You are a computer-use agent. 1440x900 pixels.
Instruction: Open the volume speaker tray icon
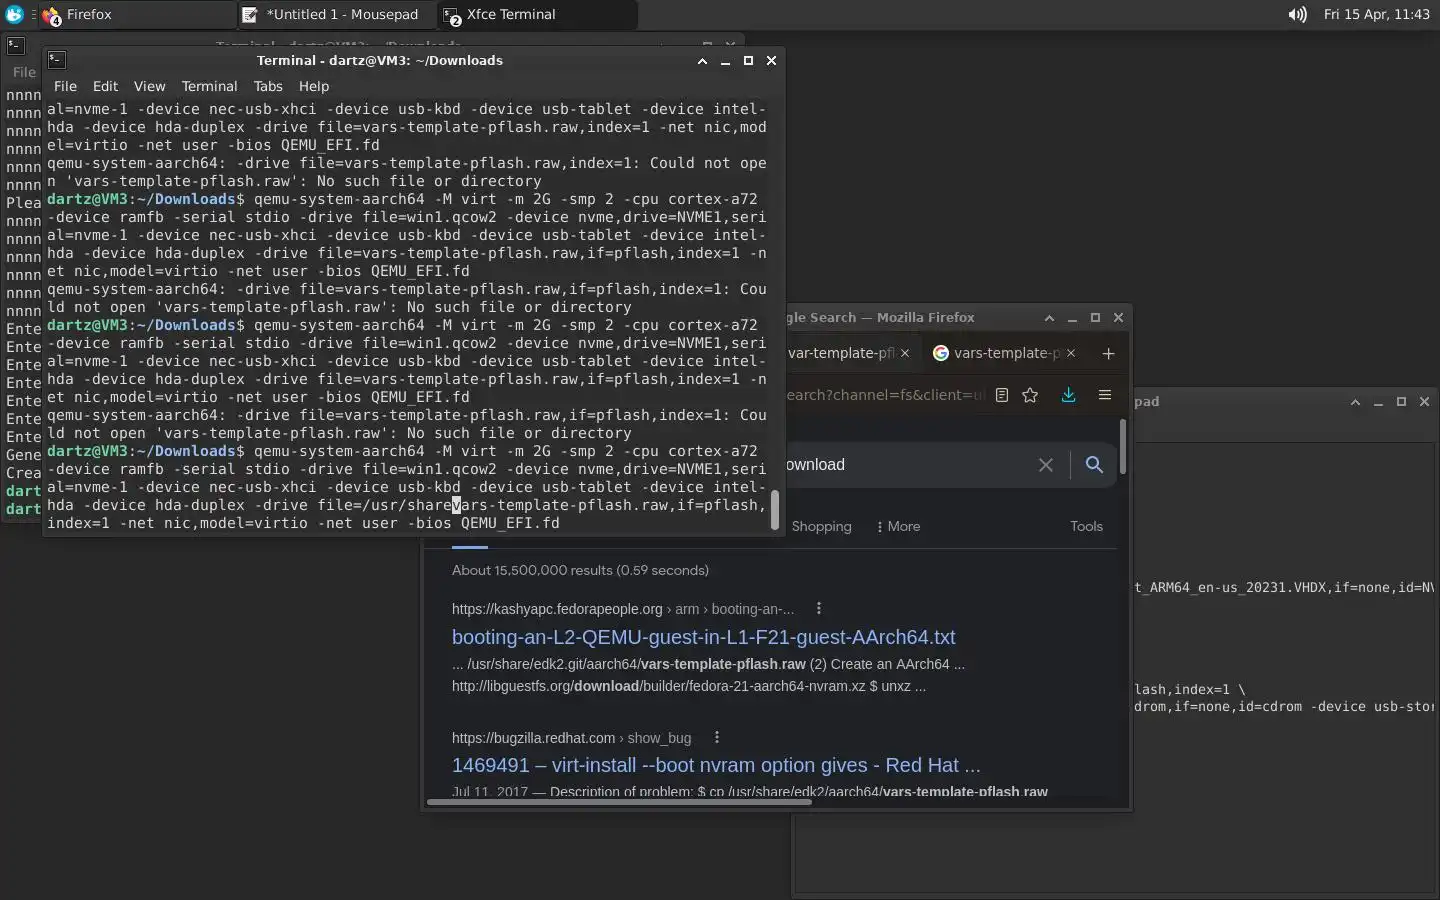pos(1297,14)
